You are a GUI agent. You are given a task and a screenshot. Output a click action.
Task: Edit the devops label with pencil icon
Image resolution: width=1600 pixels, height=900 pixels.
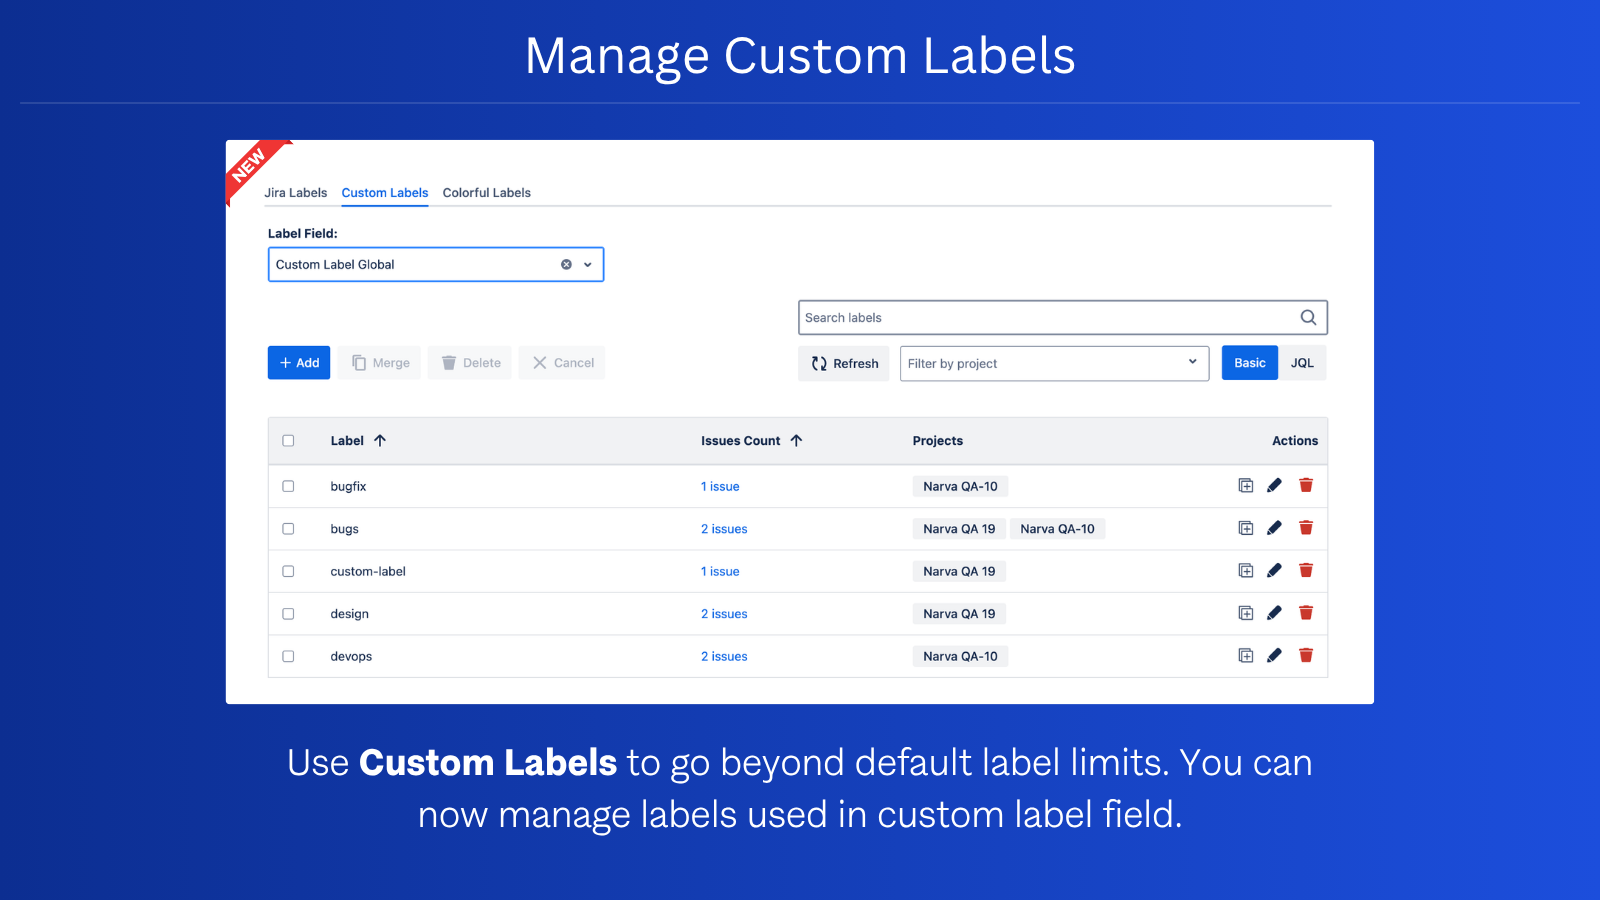(1274, 655)
